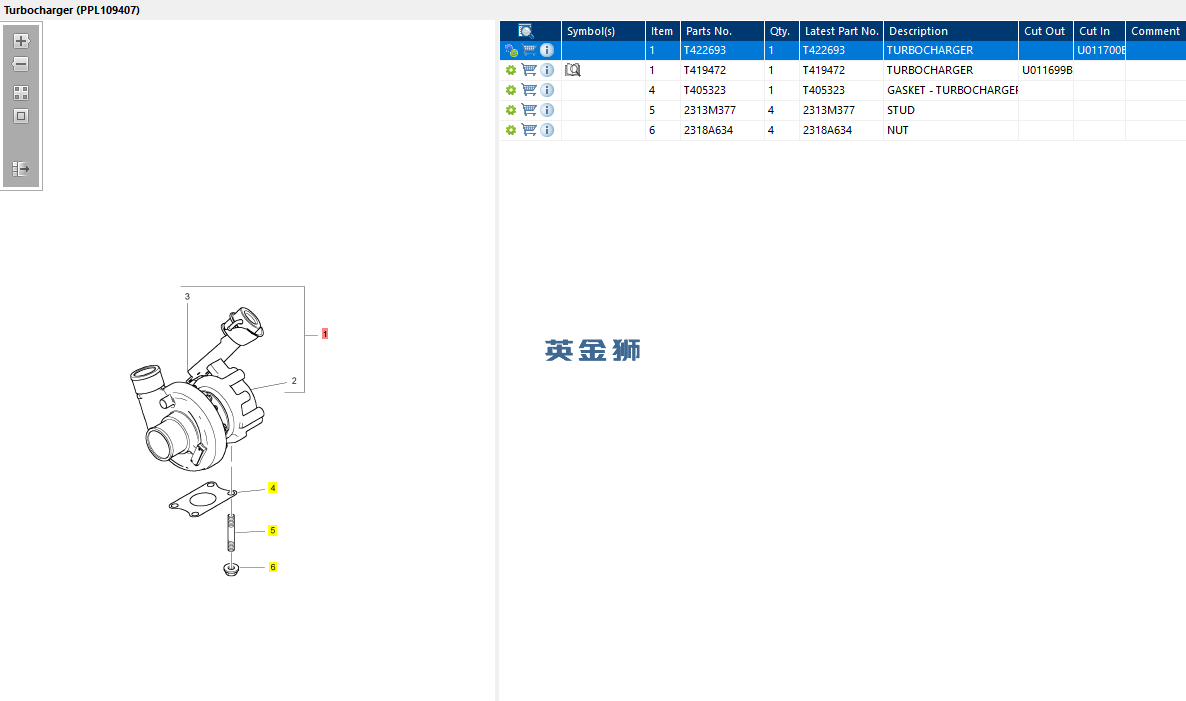1186x701 pixels.
Task: Show info for gasket T405323
Action: 547,90
